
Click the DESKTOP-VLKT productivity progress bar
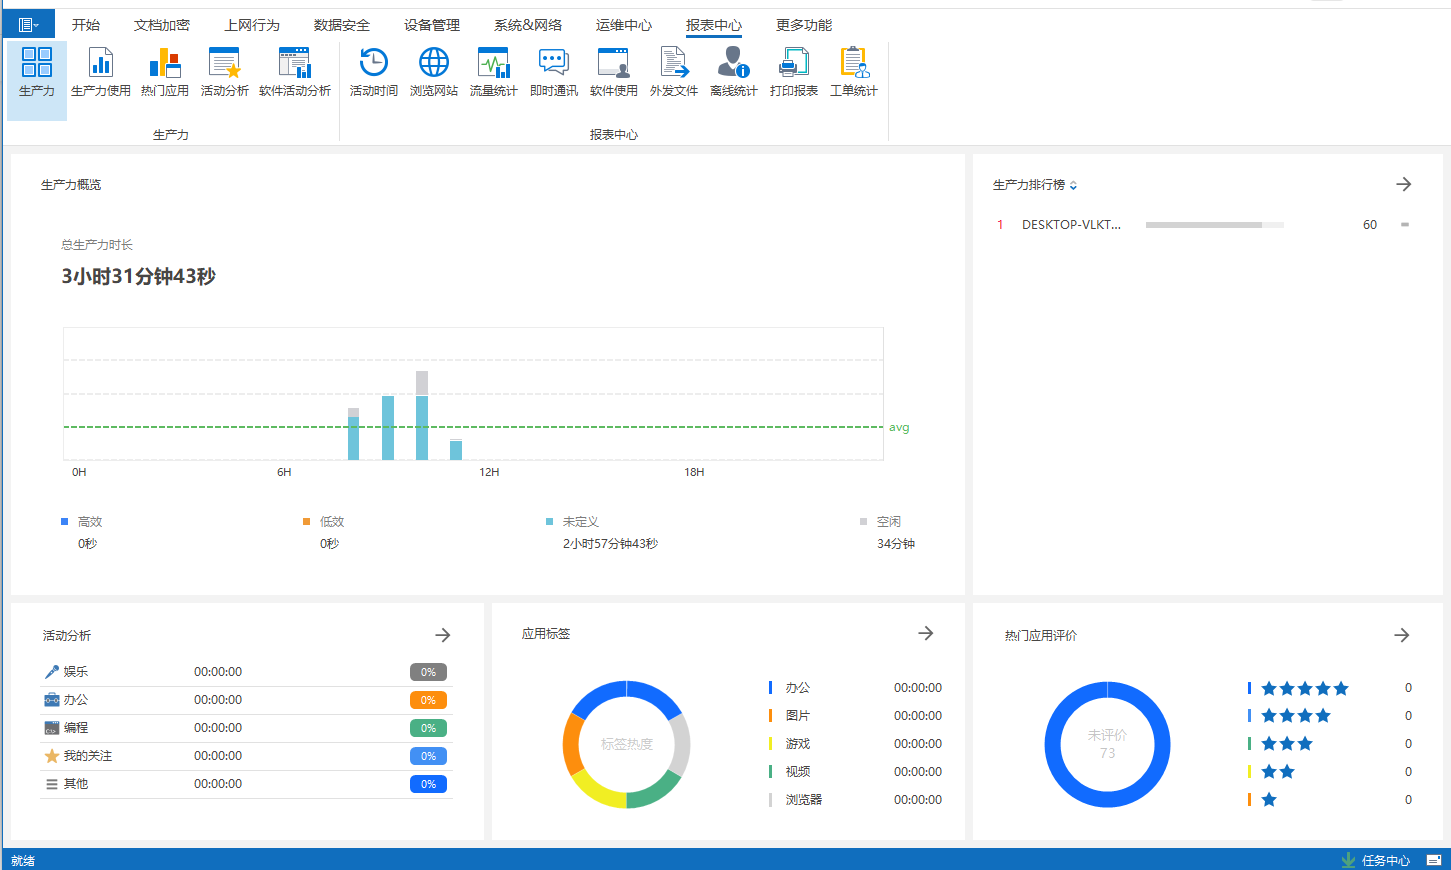1214,225
